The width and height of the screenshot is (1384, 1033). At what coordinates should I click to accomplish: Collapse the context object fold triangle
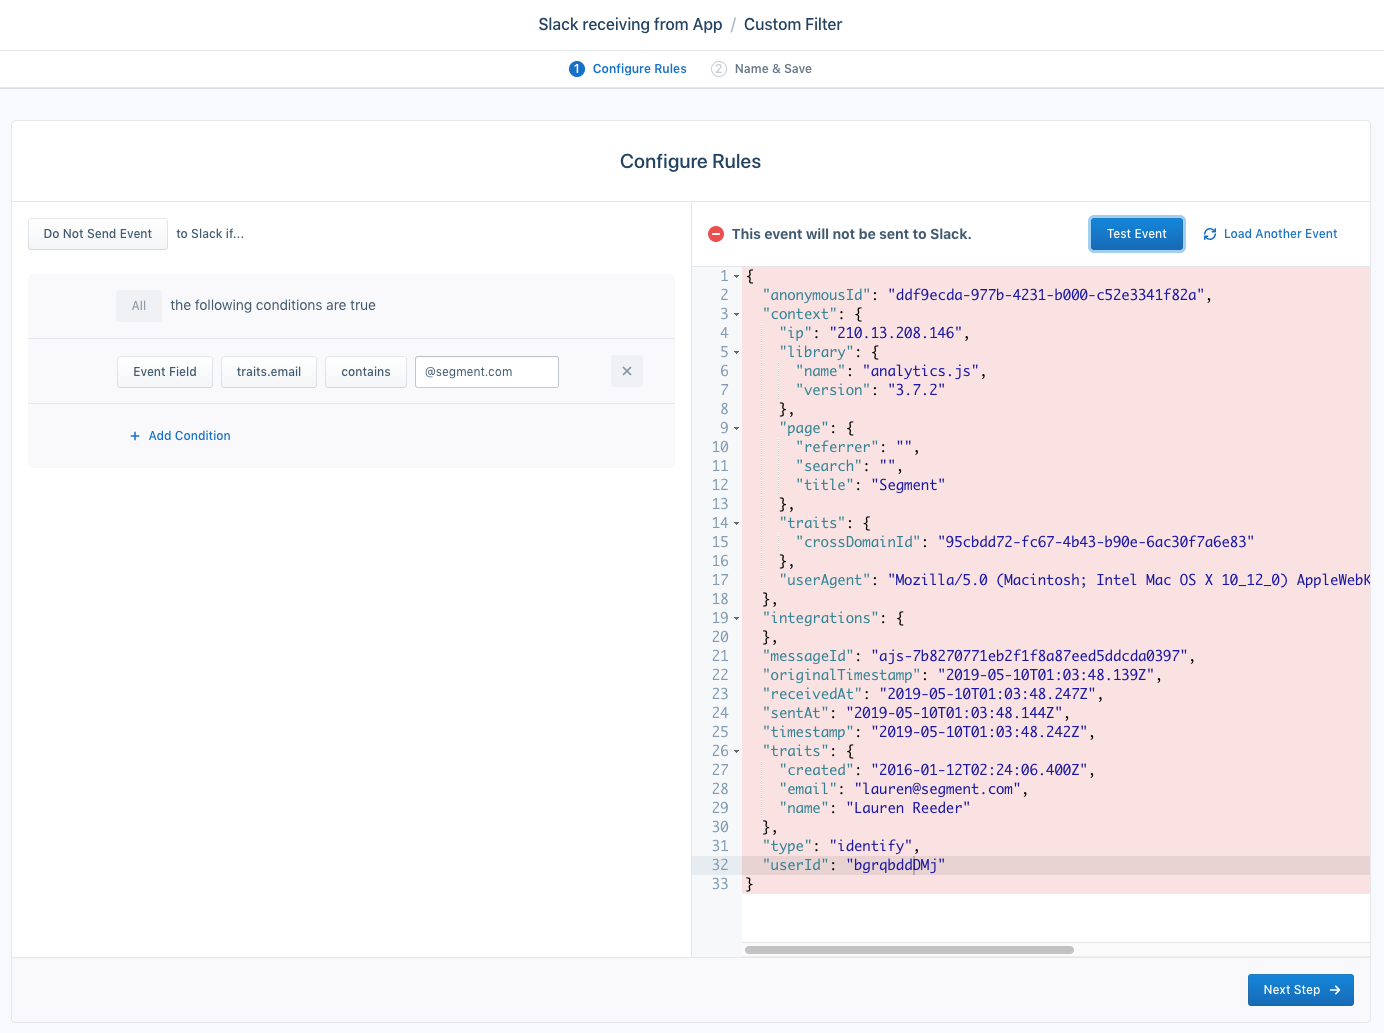point(735,313)
